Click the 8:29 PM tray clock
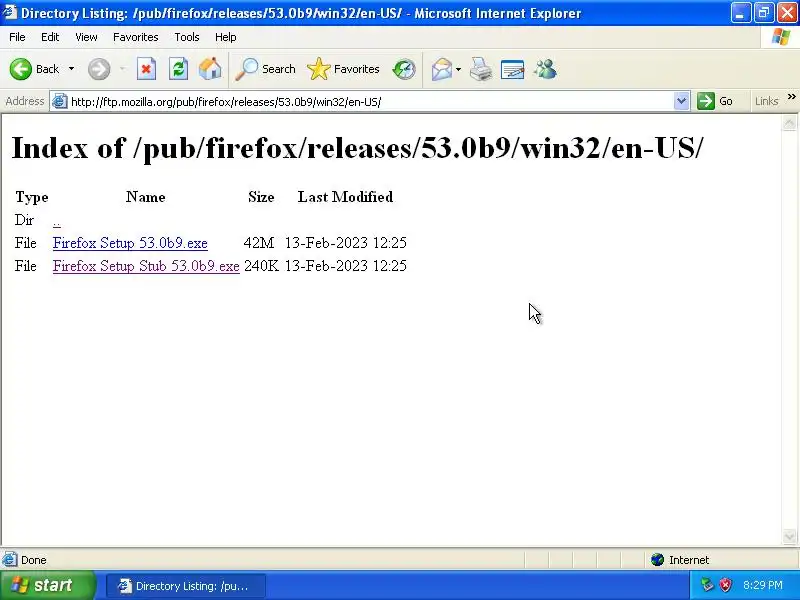 coord(763,585)
